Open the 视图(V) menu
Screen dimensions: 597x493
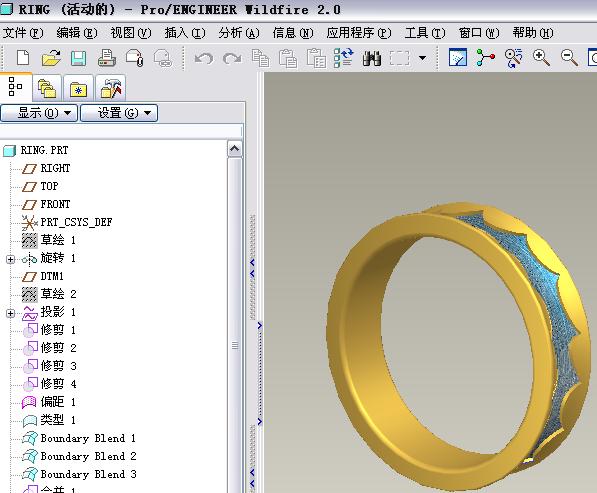coord(131,33)
